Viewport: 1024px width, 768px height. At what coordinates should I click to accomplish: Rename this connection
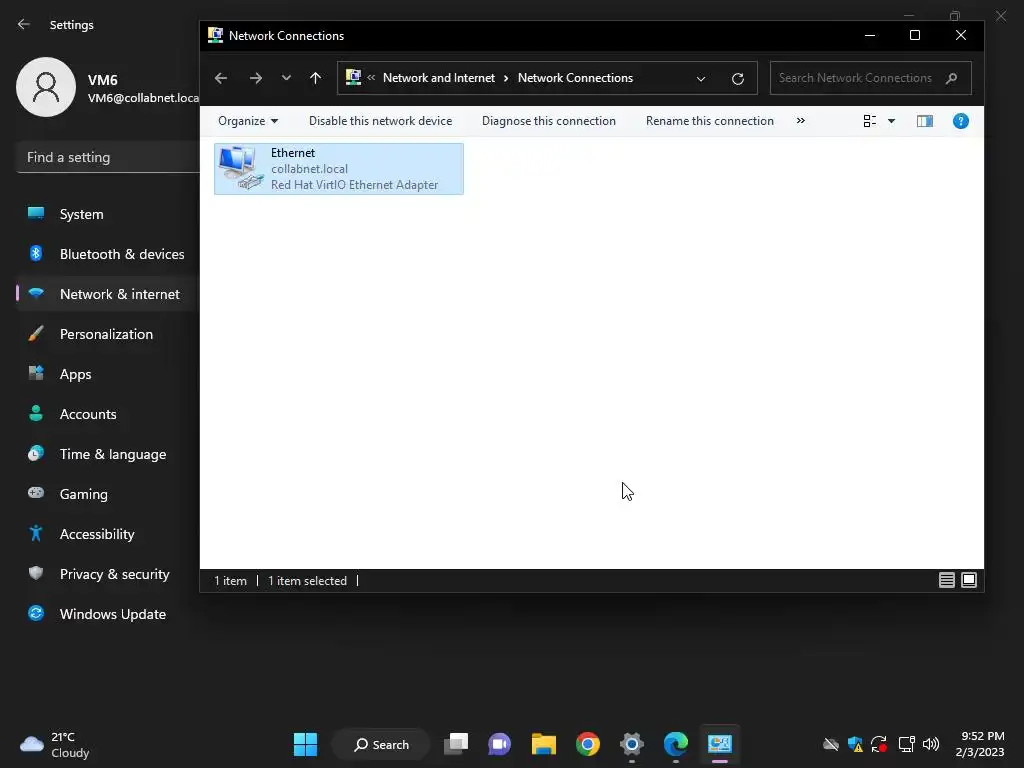click(x=709, y=121)
